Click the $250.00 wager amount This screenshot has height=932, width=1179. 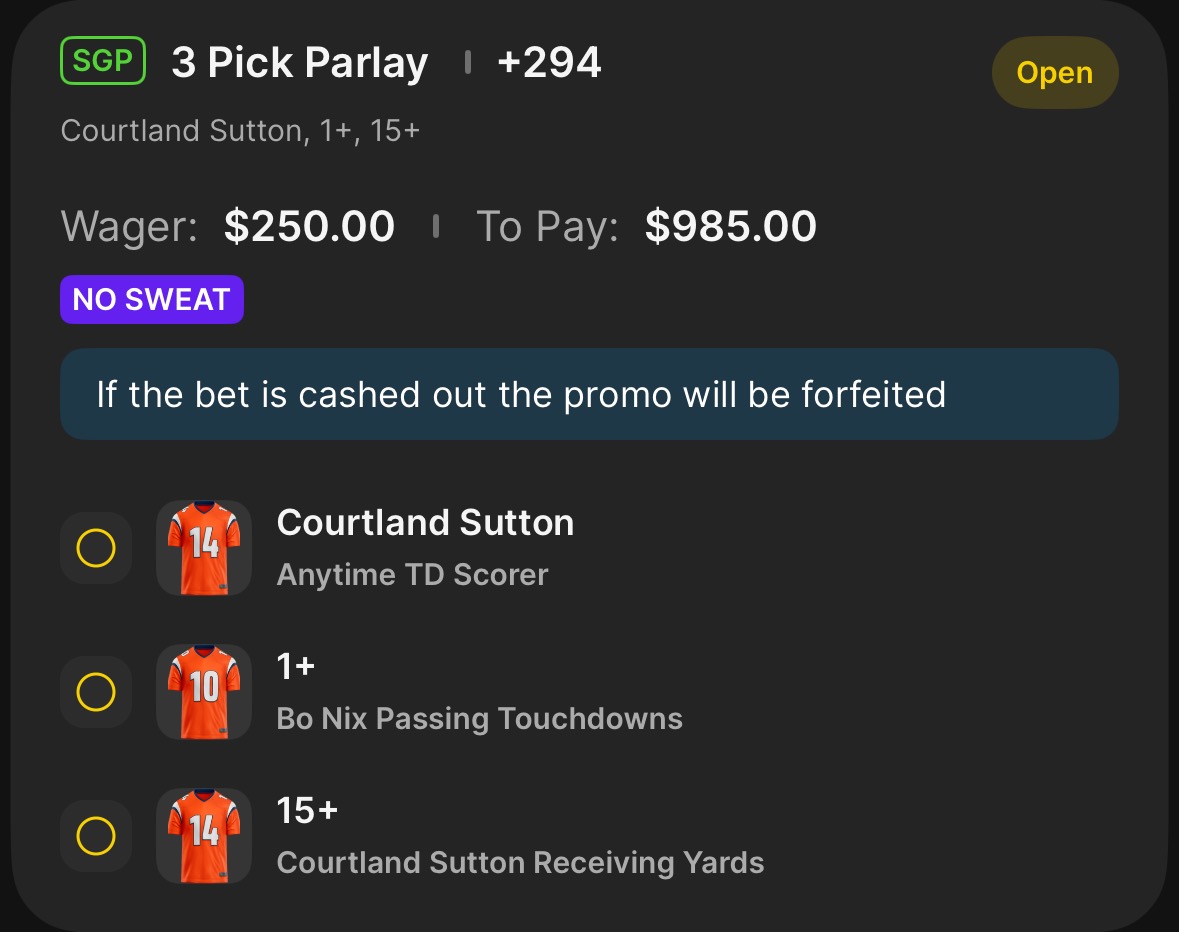click(309, 225)
